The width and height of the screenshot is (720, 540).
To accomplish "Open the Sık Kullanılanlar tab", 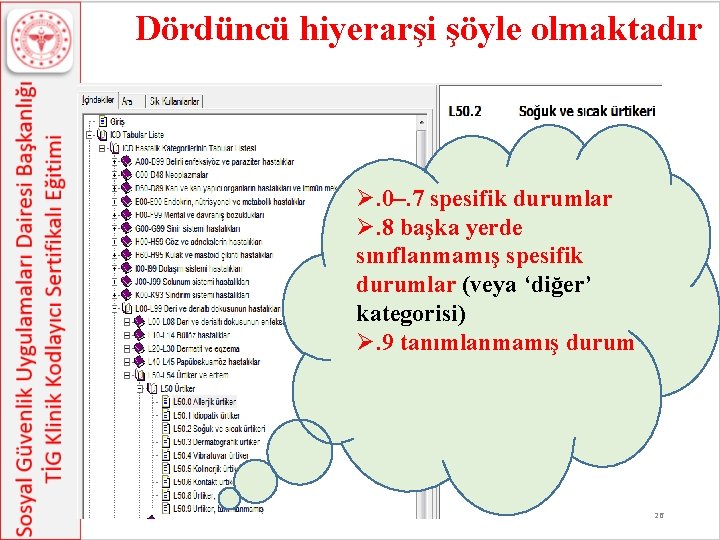I will (x=174, y=101).
